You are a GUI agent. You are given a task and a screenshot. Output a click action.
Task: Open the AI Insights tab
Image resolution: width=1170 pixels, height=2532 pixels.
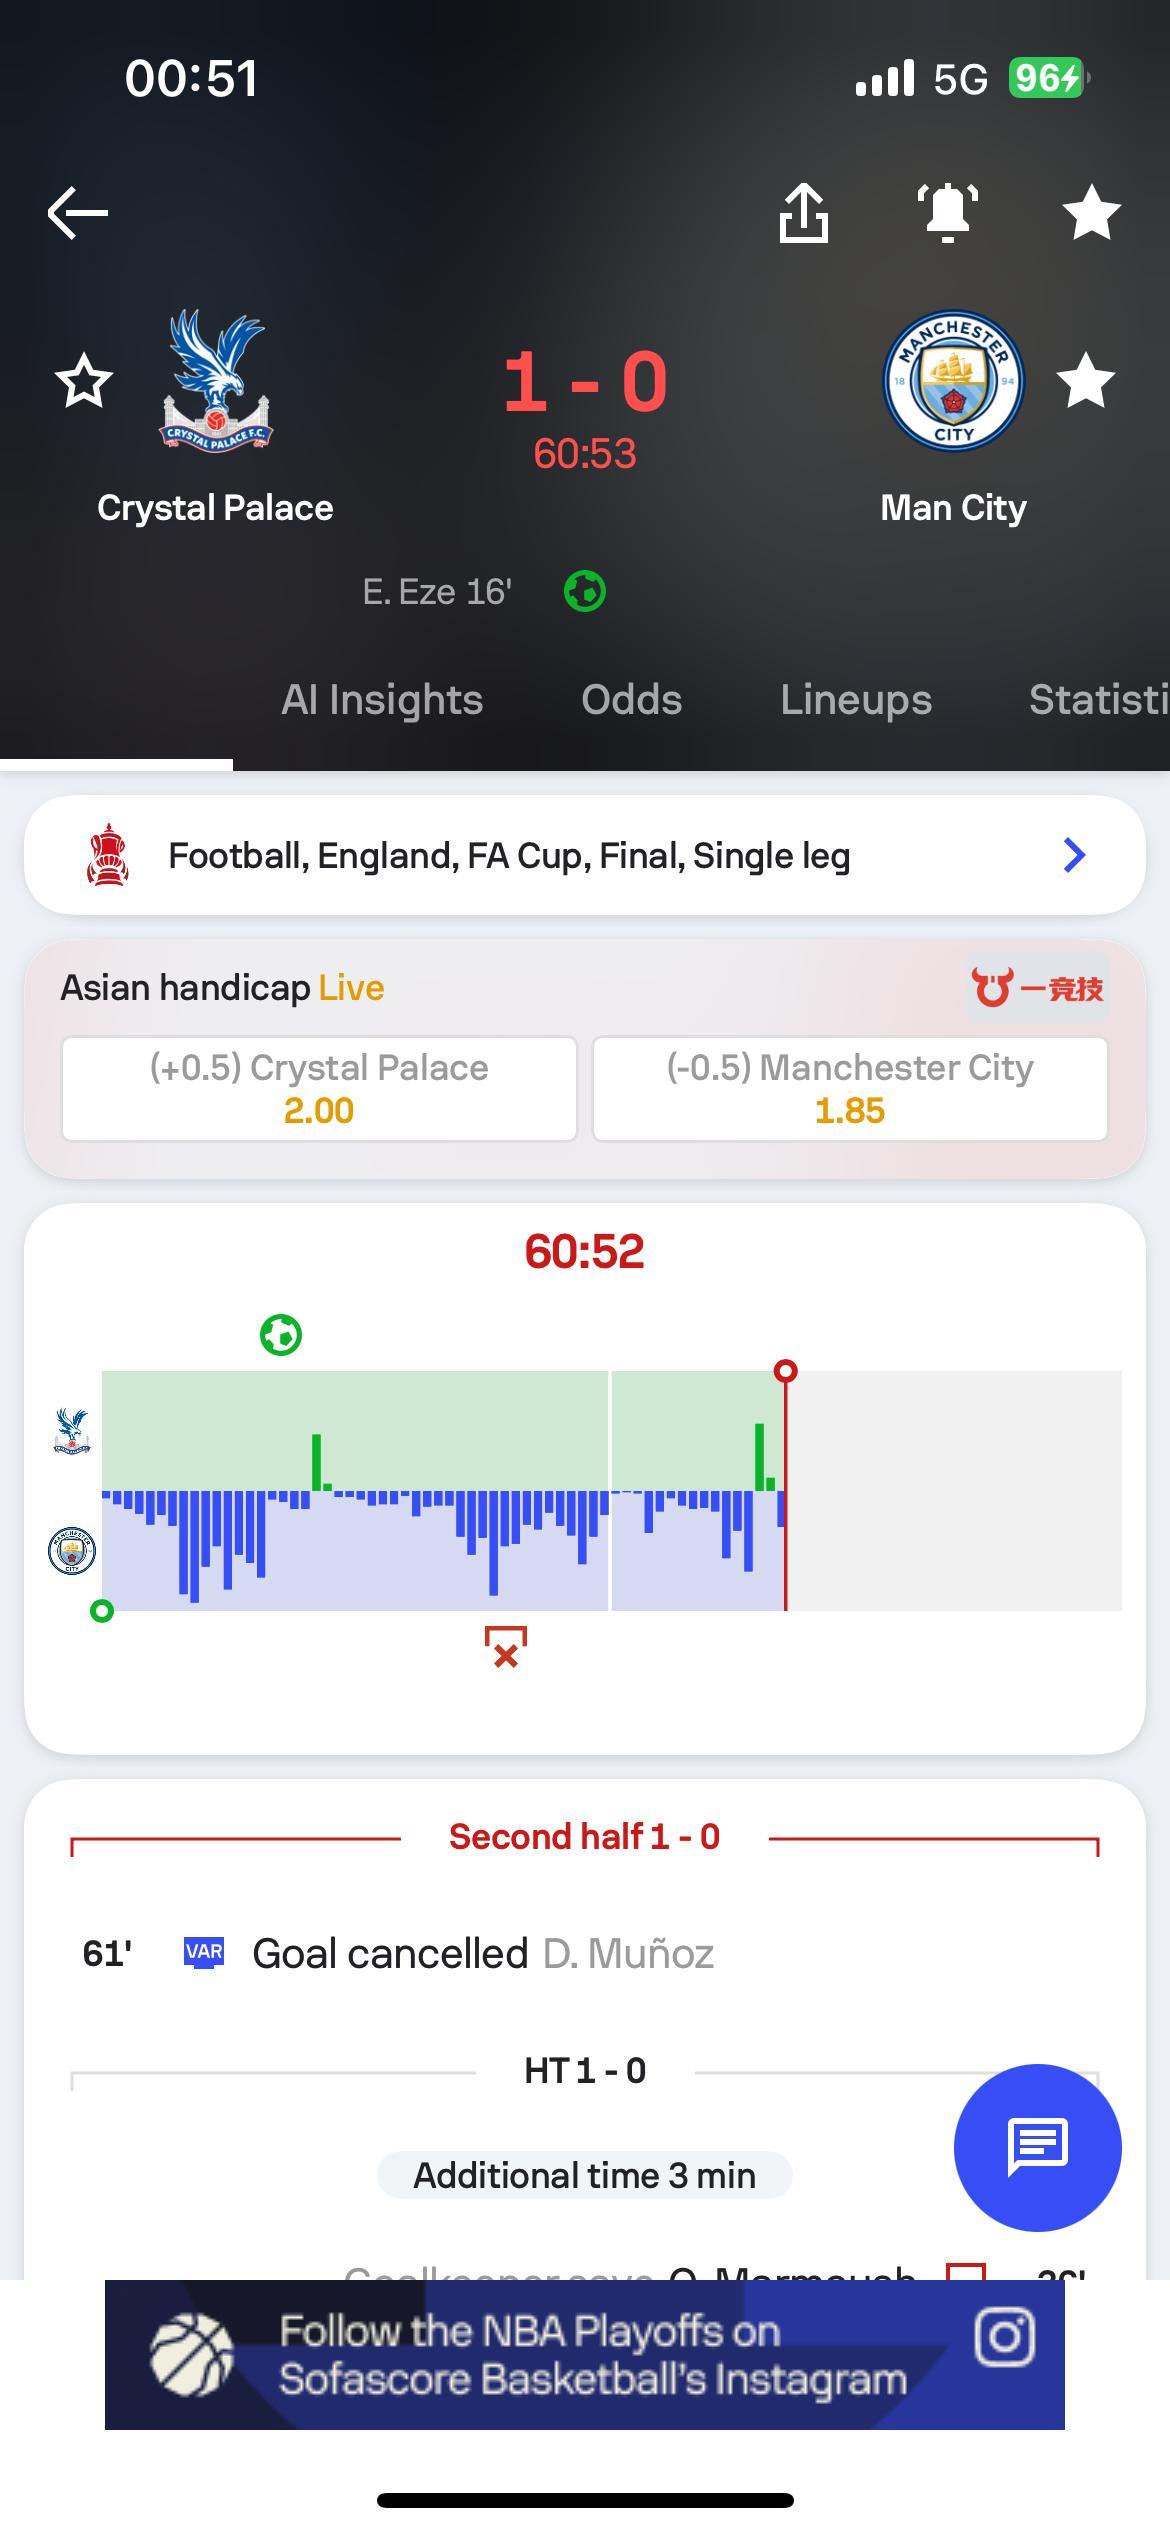(382, 700)
